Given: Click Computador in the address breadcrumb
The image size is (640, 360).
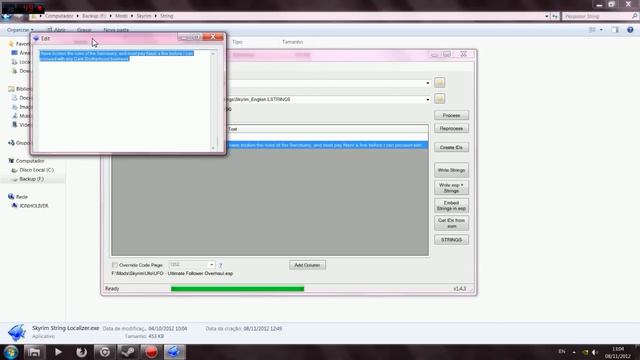Looking at the screenshot, I should pyautogui.click(x=59, y=16).
